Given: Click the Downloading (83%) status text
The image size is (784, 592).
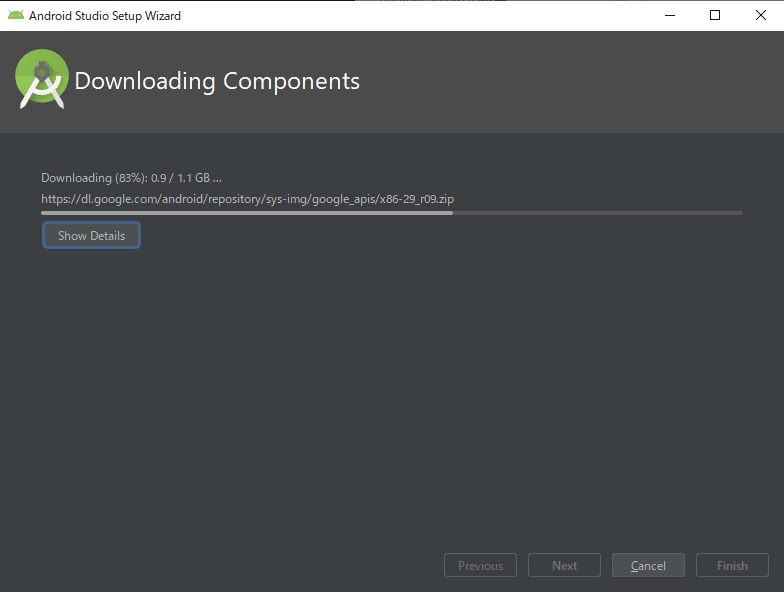Looking at the screenshot, I should [x=94, y=178].
